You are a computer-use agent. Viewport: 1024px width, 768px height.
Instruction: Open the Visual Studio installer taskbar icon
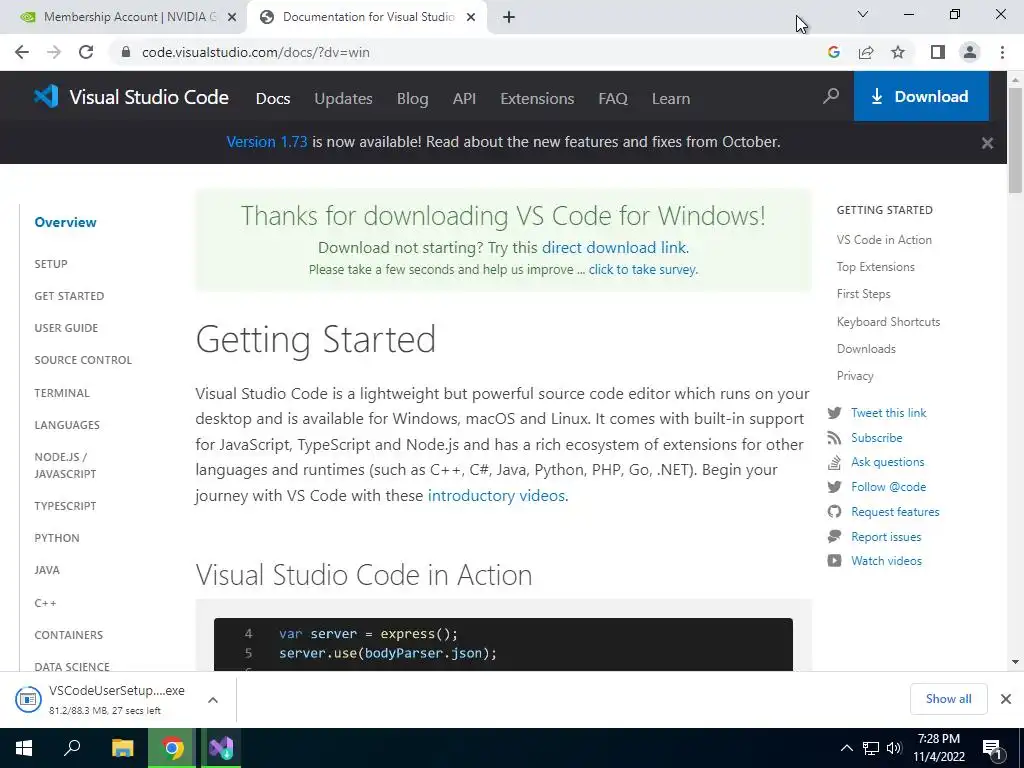pos(221,748)
